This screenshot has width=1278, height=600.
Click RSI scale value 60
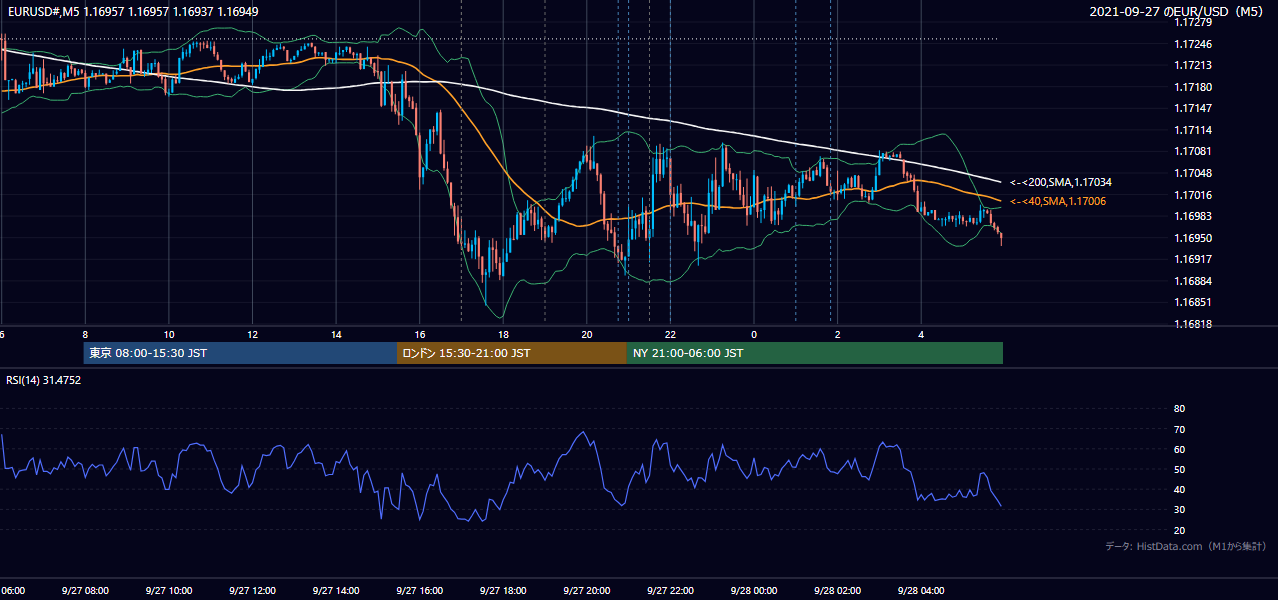[x=1179, y=449]
